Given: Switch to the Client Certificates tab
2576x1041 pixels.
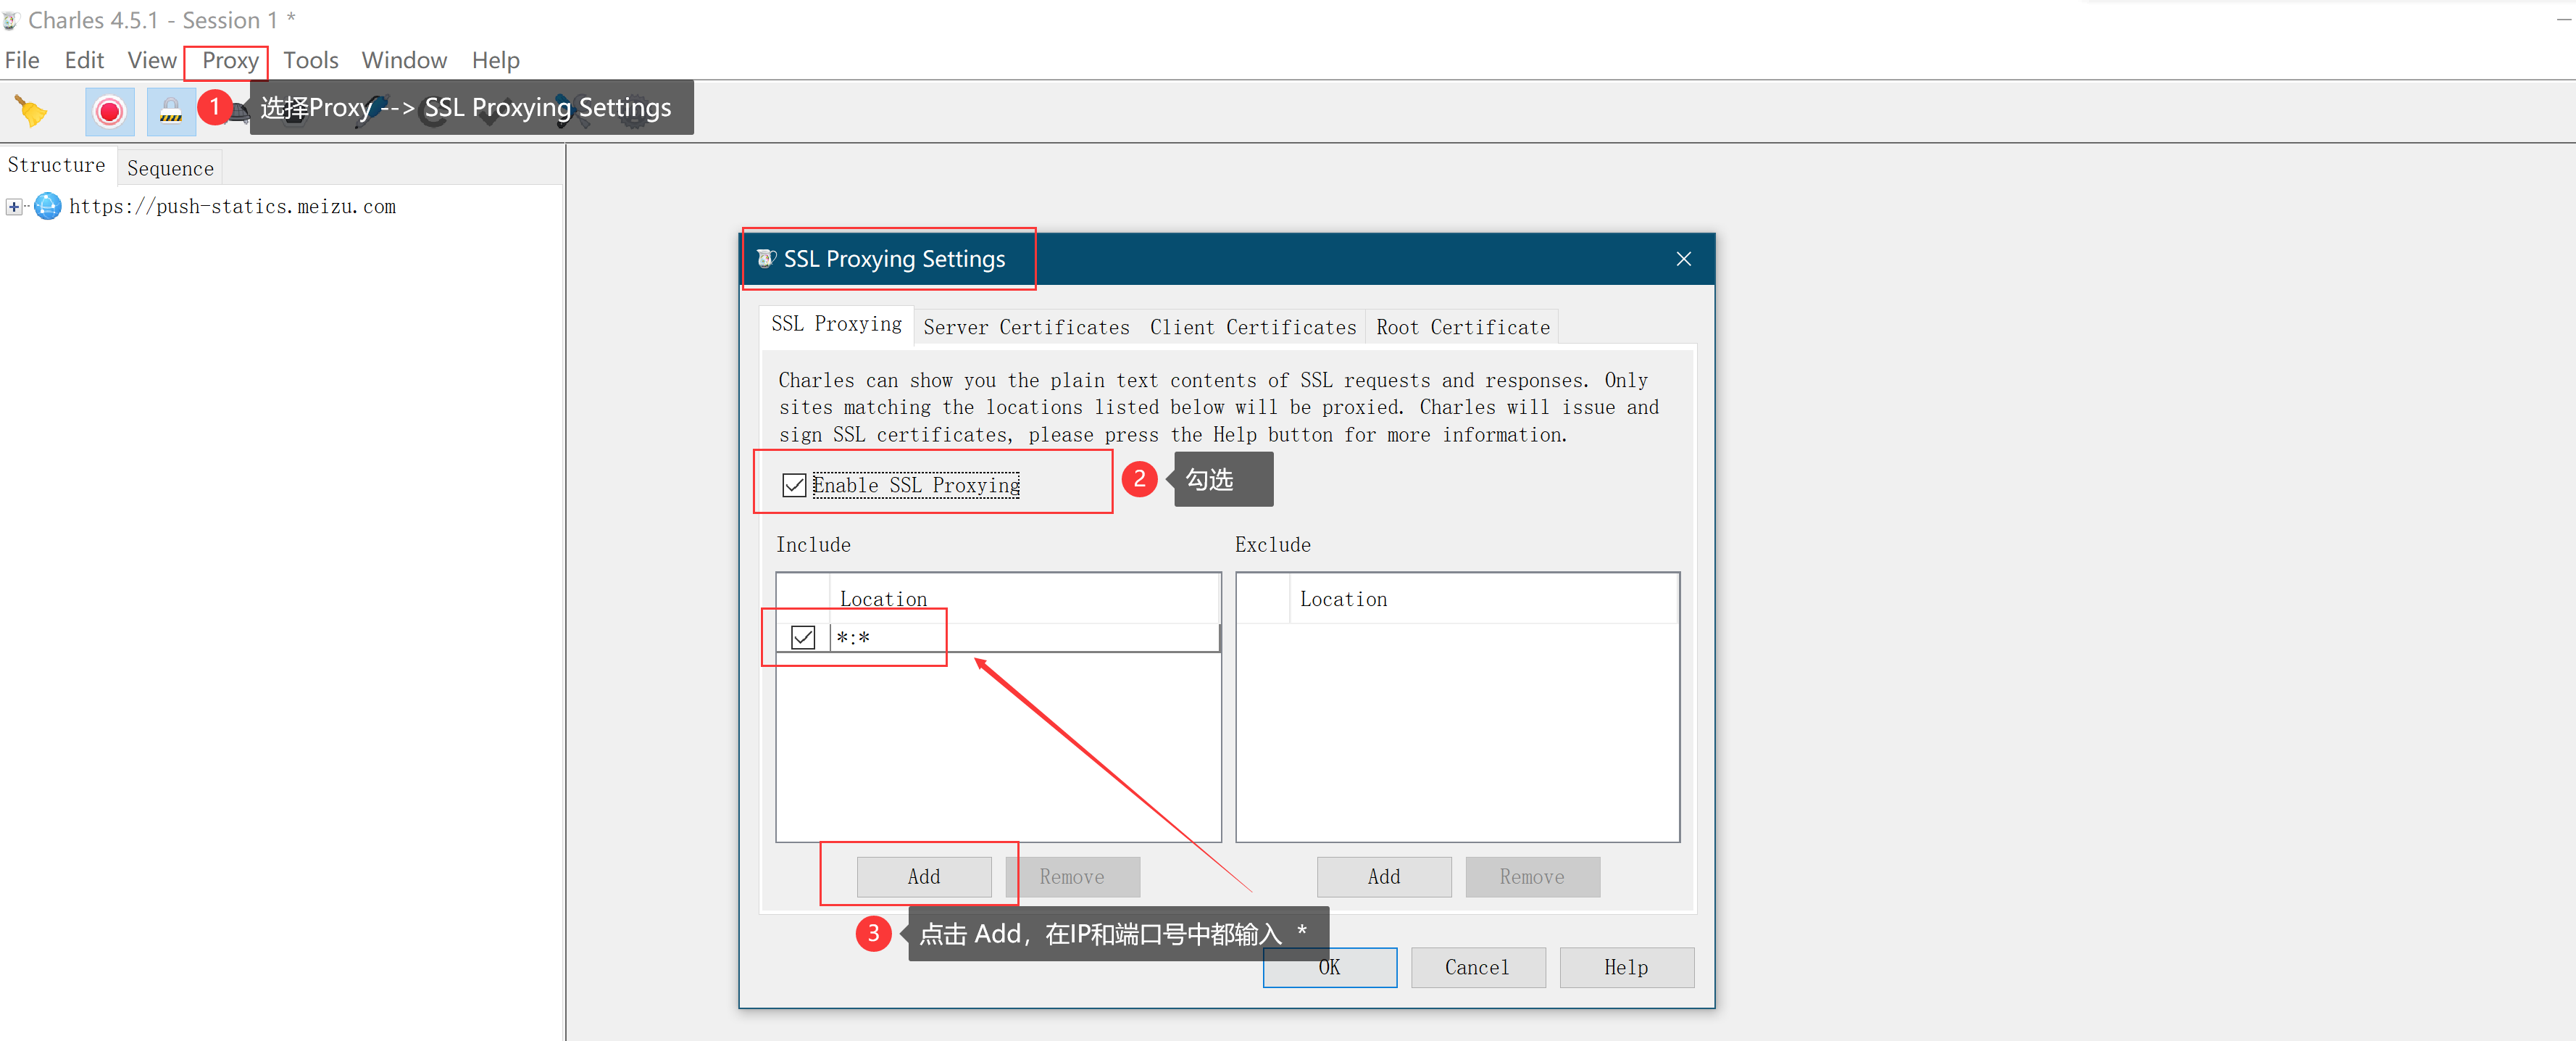Looking at the screenshot, I should (1252, 328).
